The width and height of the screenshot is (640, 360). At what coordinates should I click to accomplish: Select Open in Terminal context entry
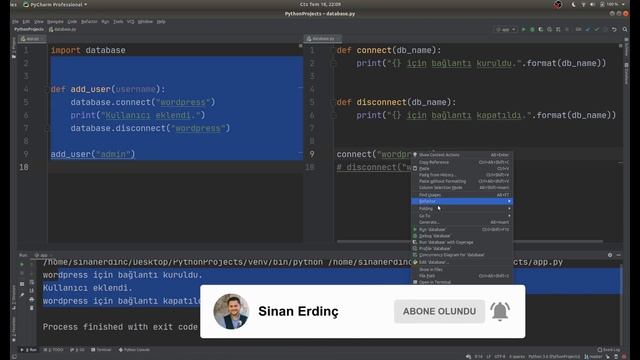point(462,282)
